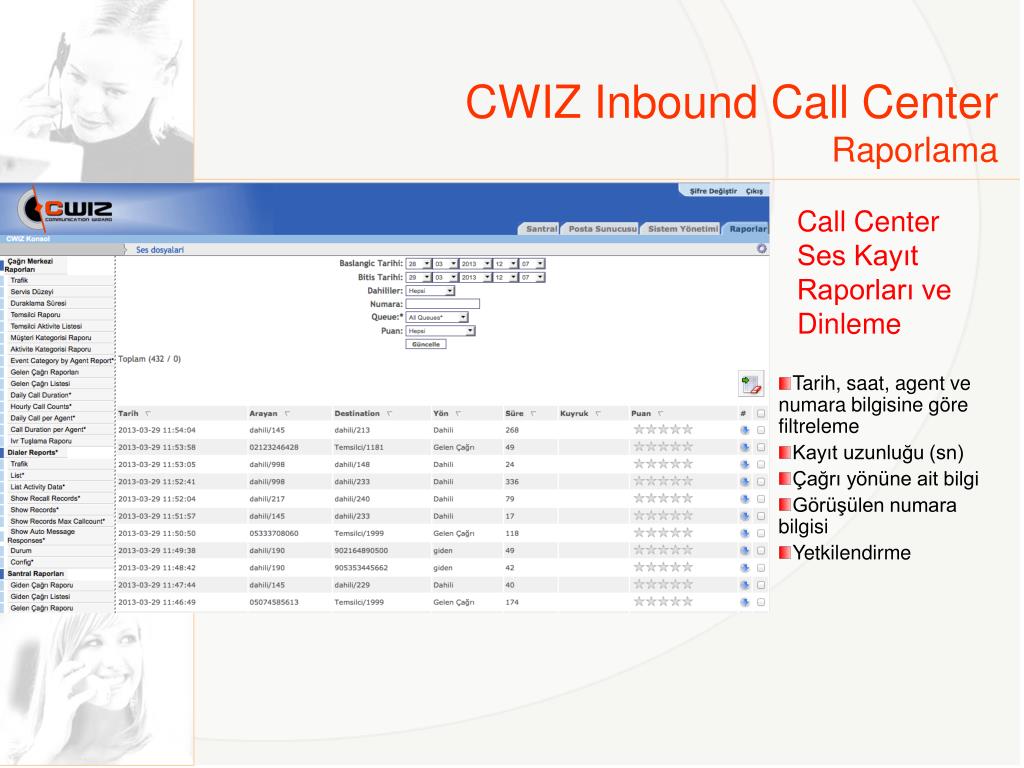Play recording for 11:53:58 row
1024x768 pixels.
(x=744, y=447)
